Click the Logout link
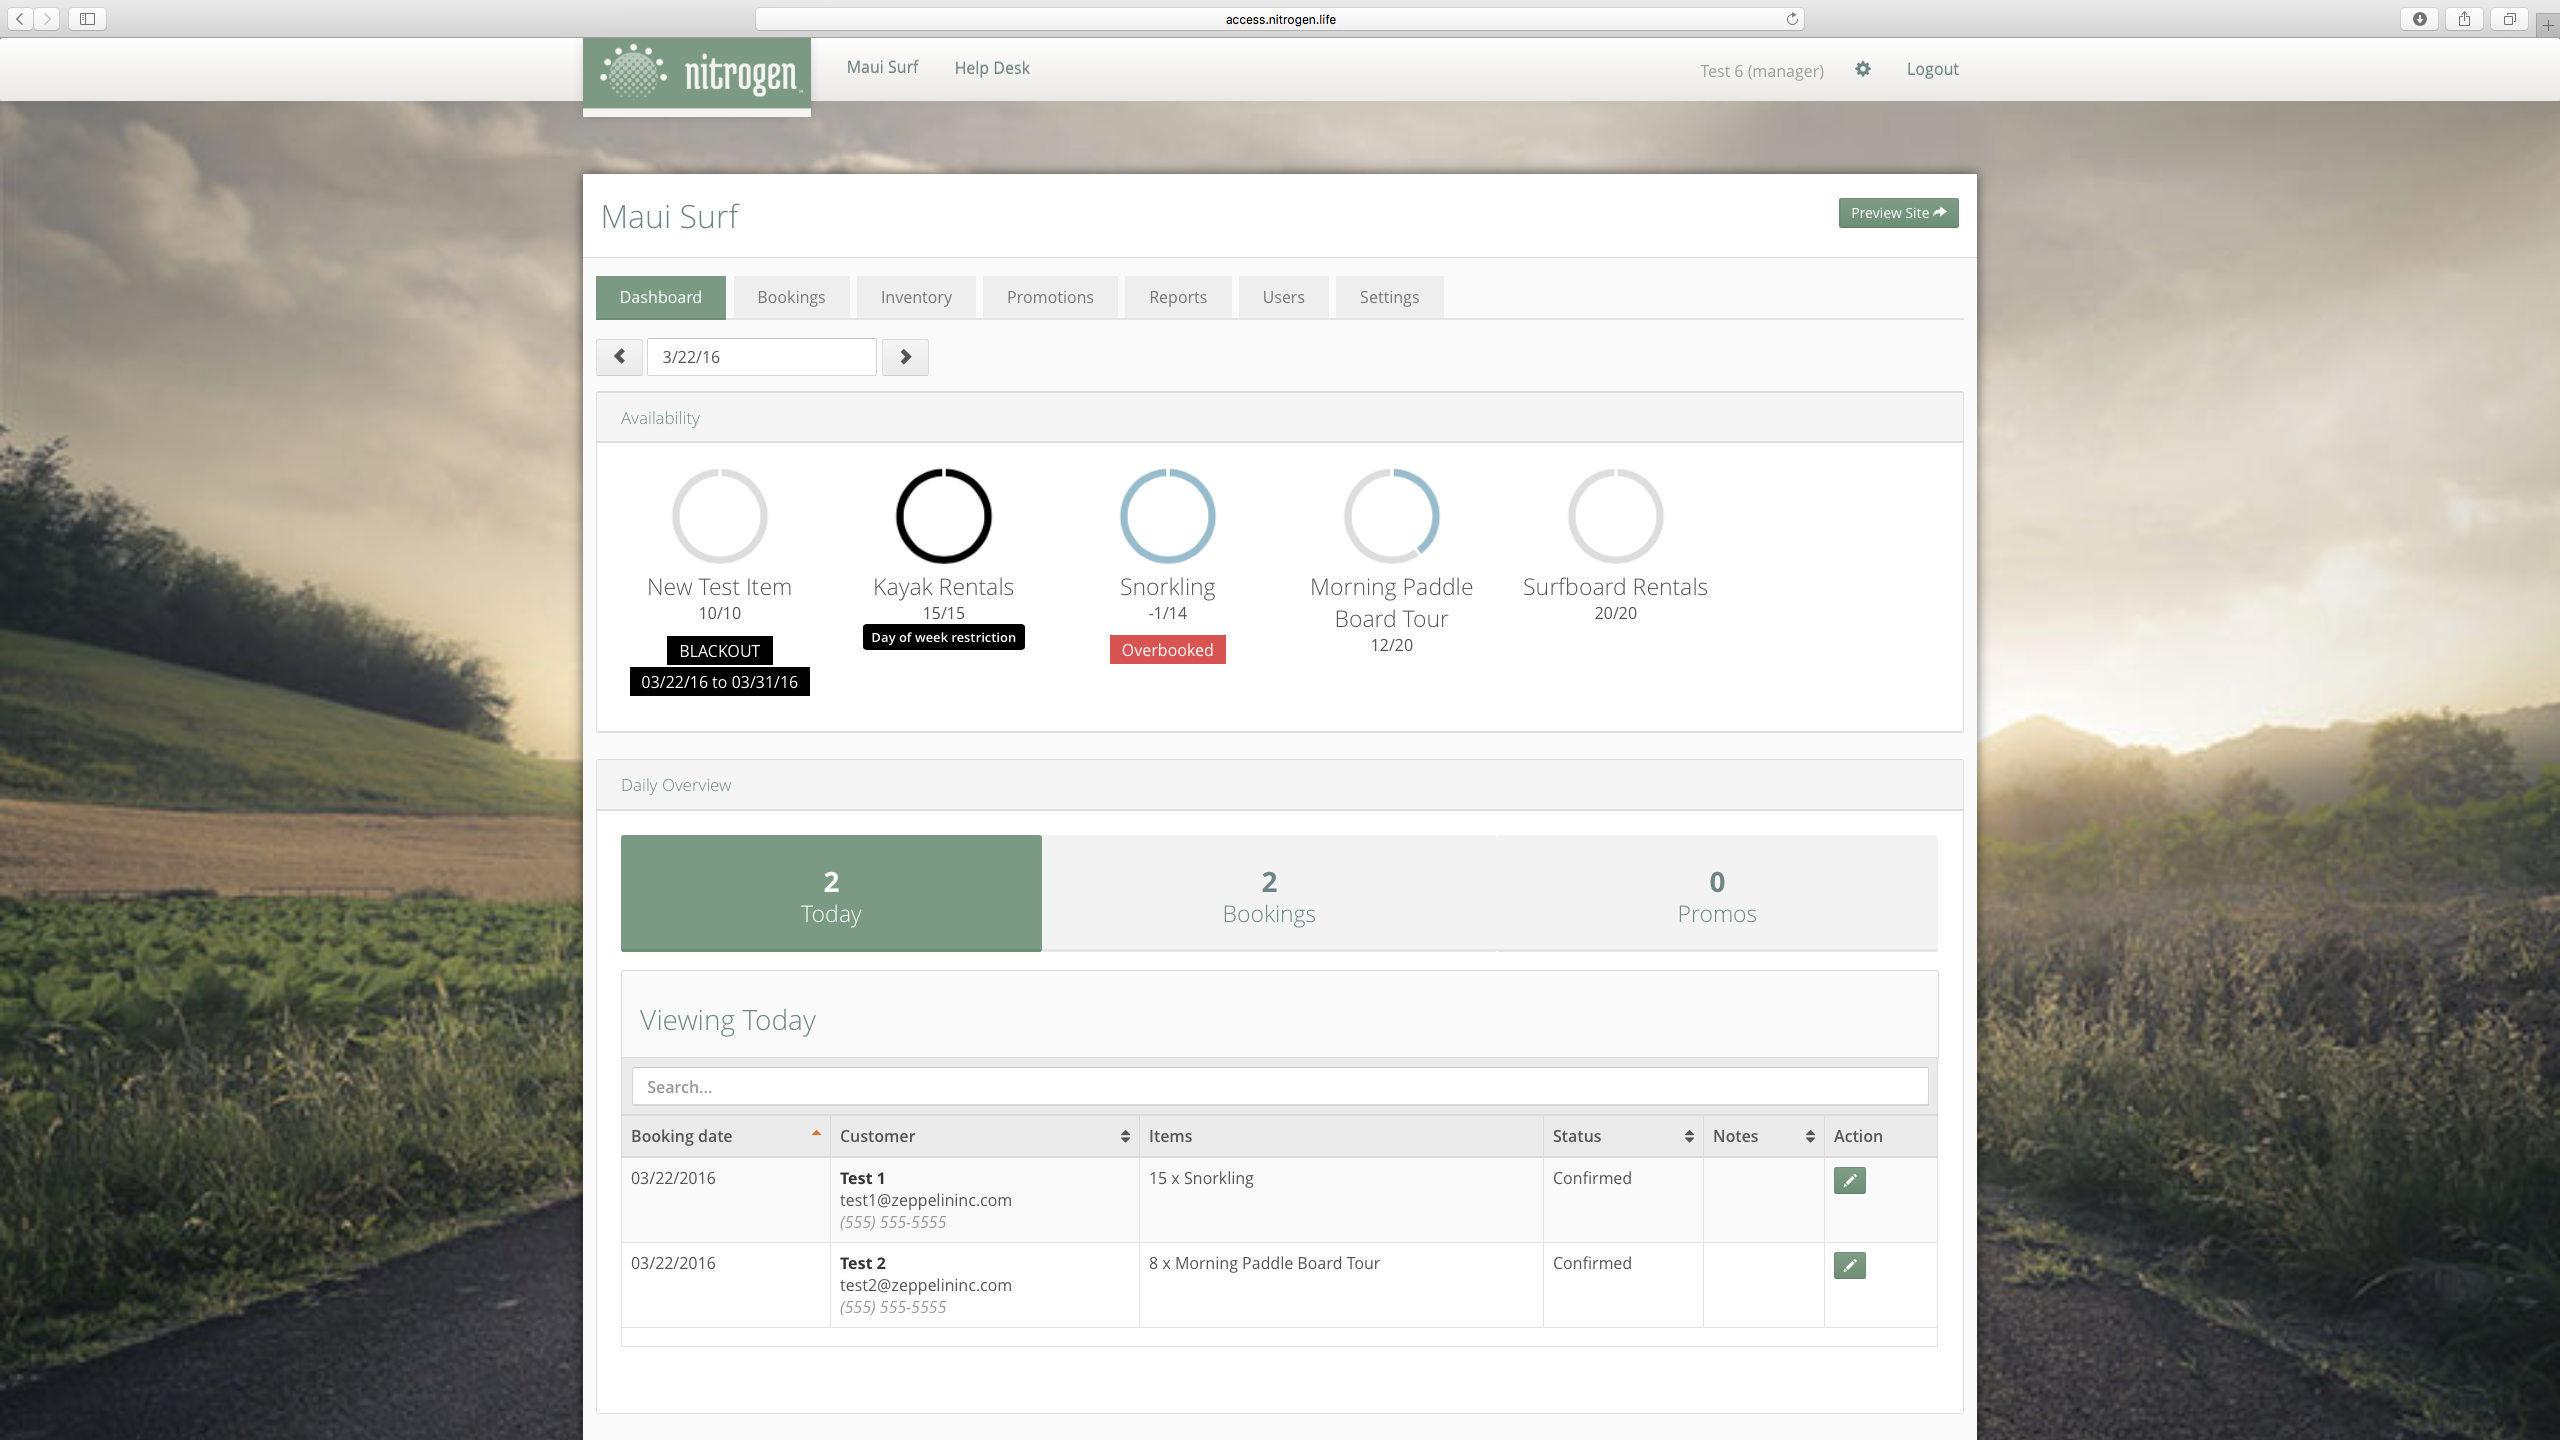The height and width of the screenshot is (1440, 2560). [x=1932, y=69]
